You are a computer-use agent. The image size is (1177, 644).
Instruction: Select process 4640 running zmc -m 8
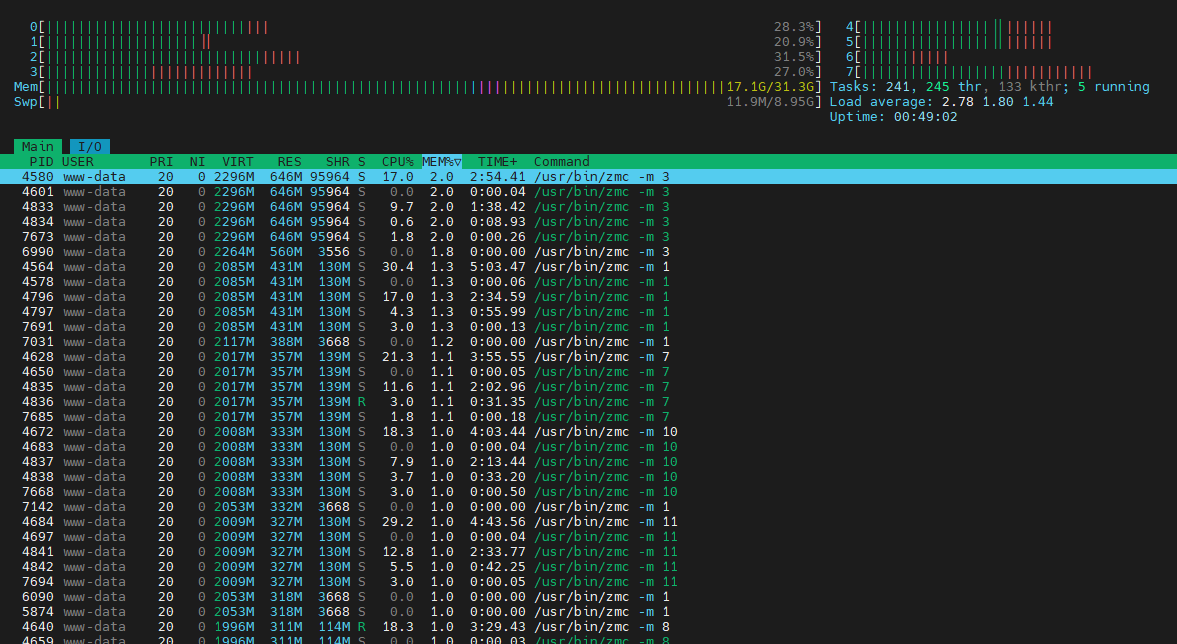pos(588,627)
